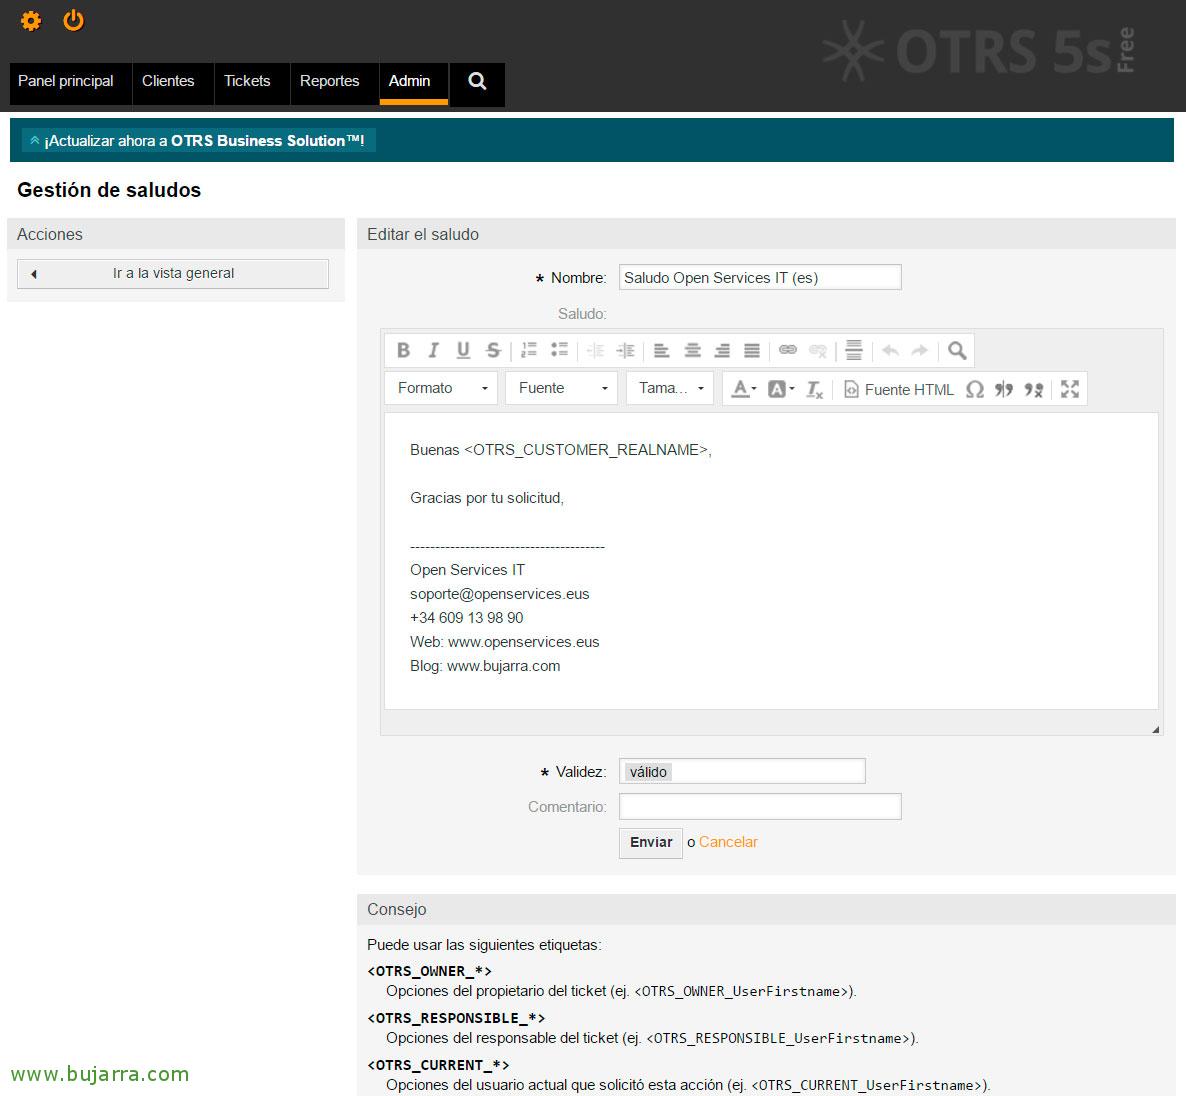Center align the greeting text
Screen dimensions: 1186x1096
(x=692, y=350)
